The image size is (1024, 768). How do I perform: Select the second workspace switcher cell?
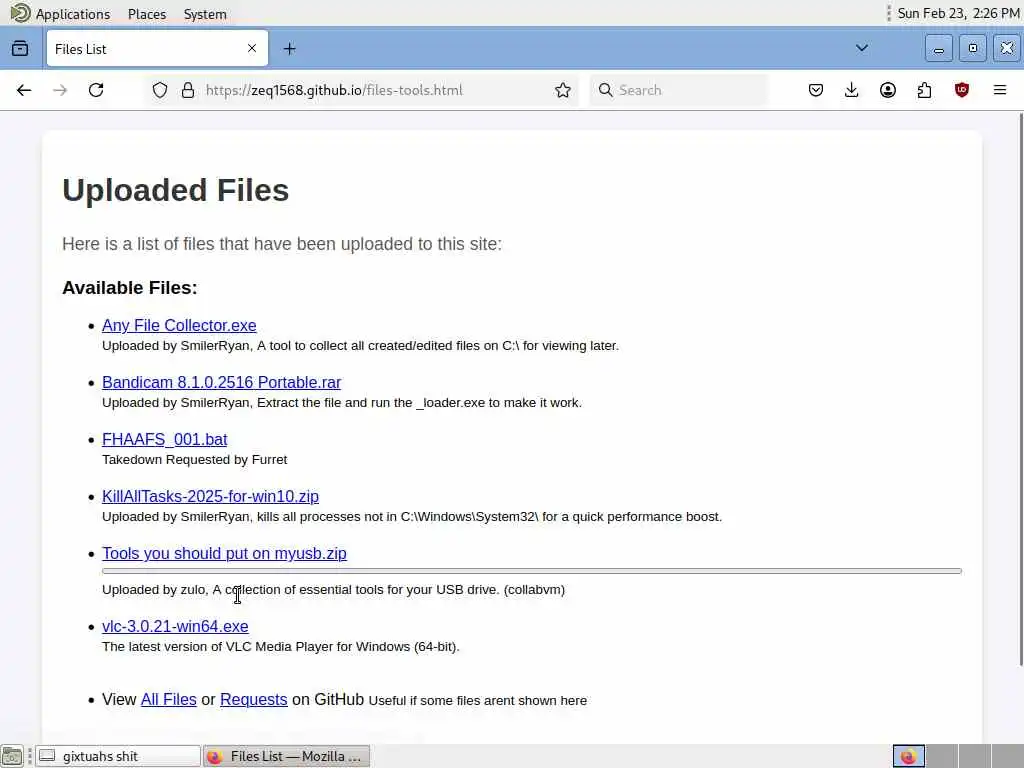point(942,756)
